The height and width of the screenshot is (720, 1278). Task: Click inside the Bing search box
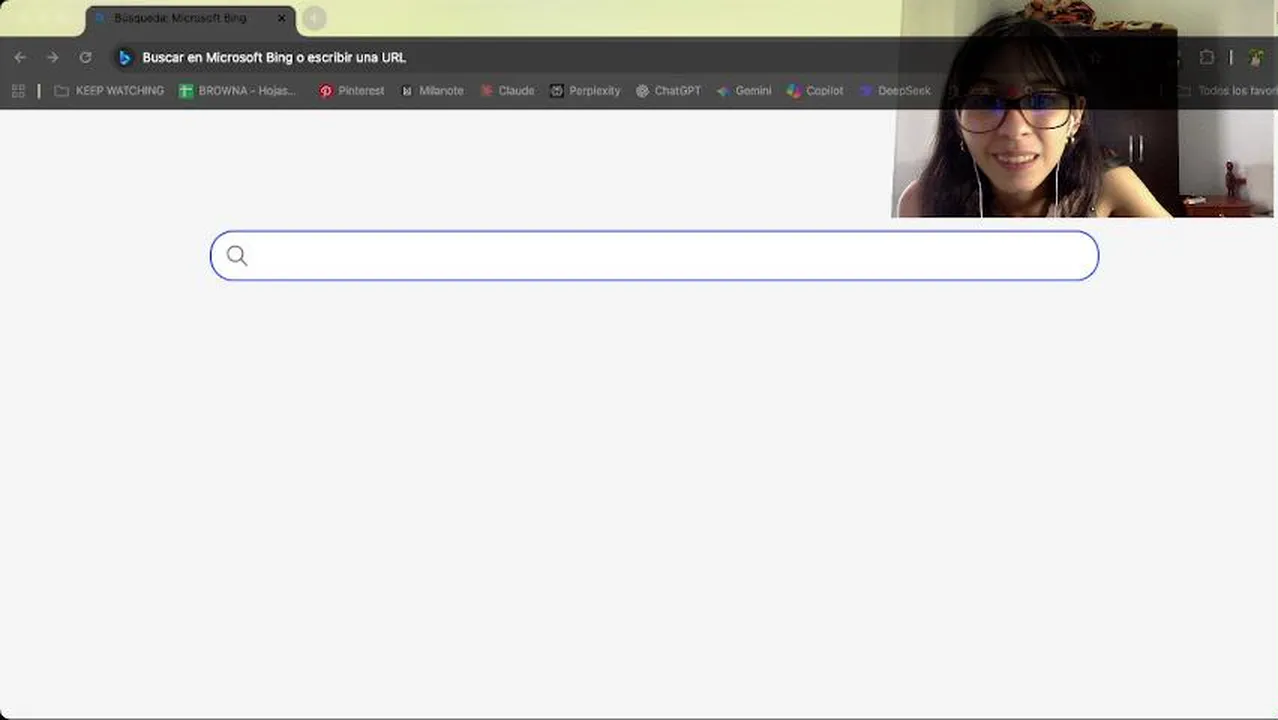coord(654,256)
